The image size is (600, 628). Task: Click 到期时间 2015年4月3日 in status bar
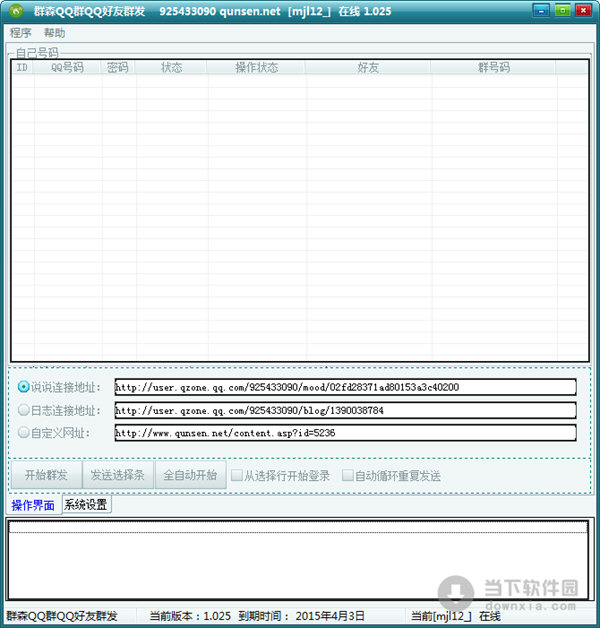tap(302, 616)
